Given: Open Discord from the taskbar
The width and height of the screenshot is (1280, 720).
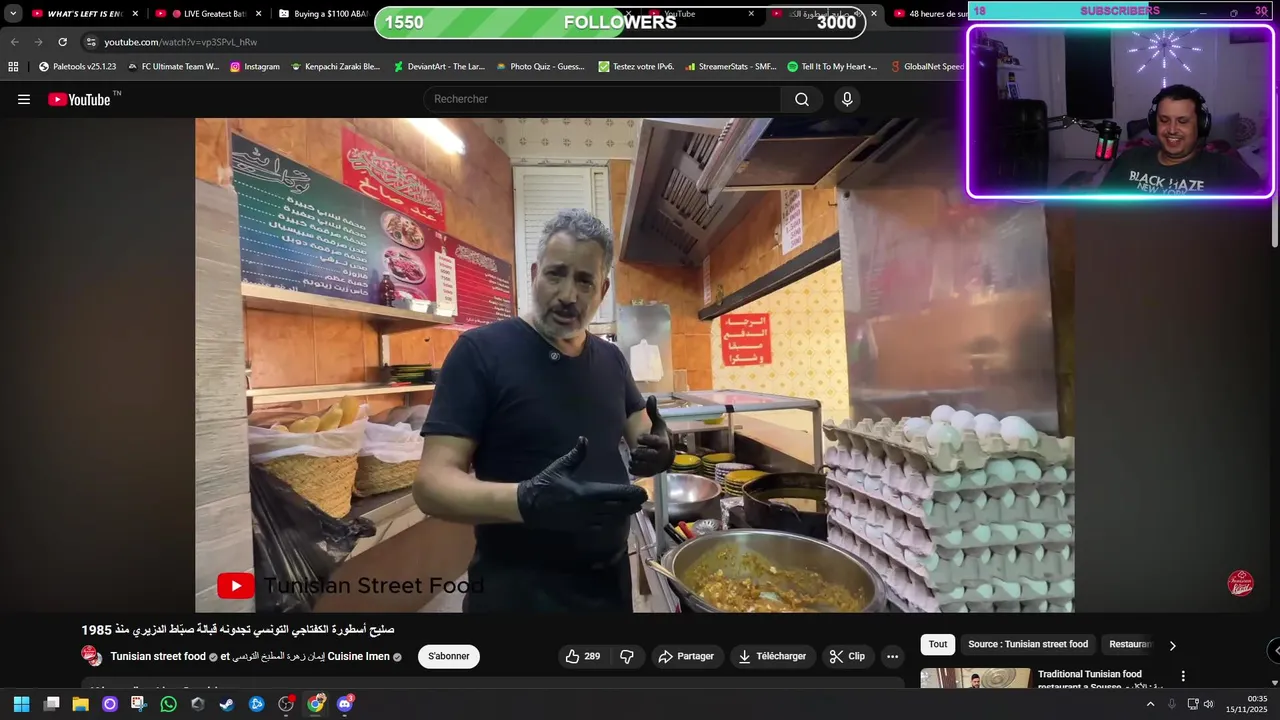Looking at the screenshot, I should 345,704.
